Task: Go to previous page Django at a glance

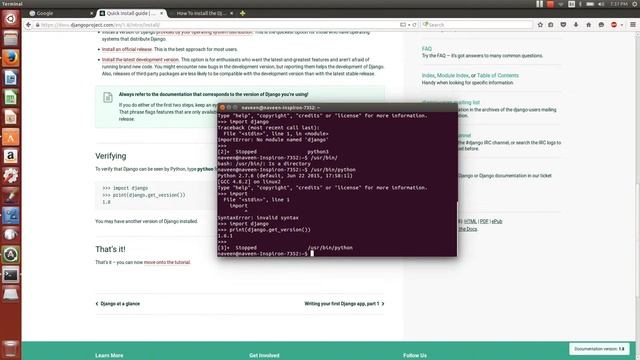Action: (118, 304)
